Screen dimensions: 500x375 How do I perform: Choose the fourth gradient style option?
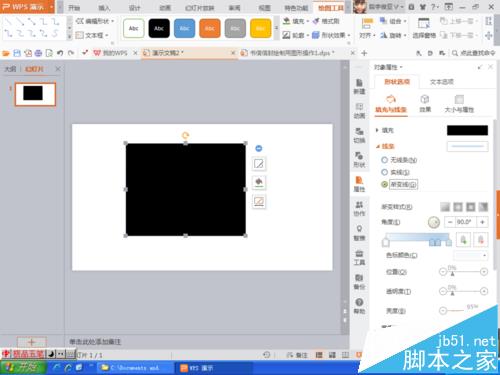pyautogui.click(x=483, y=207)
